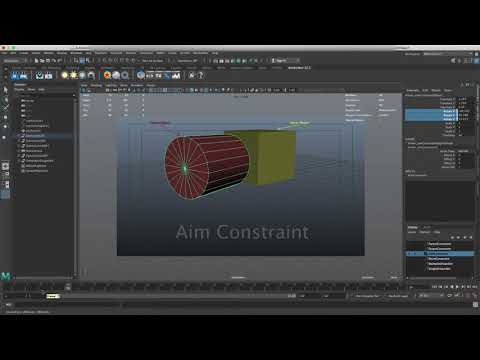
Task: Go to start of playback range
Action: tap(435, 287)
